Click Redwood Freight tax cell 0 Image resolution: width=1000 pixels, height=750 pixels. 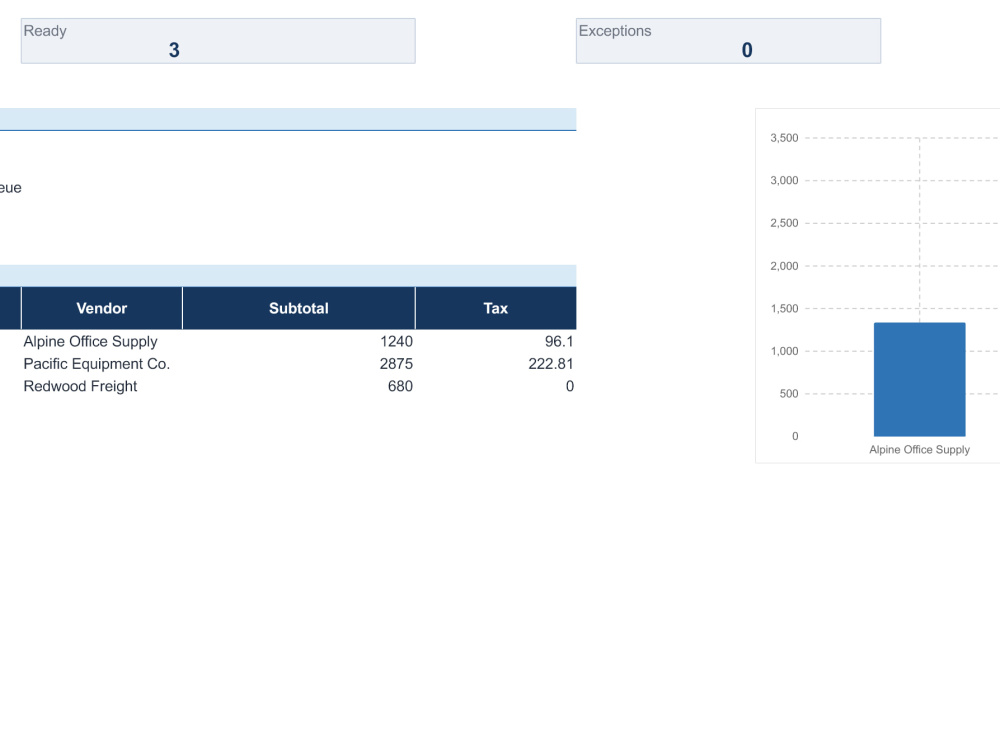496,386
